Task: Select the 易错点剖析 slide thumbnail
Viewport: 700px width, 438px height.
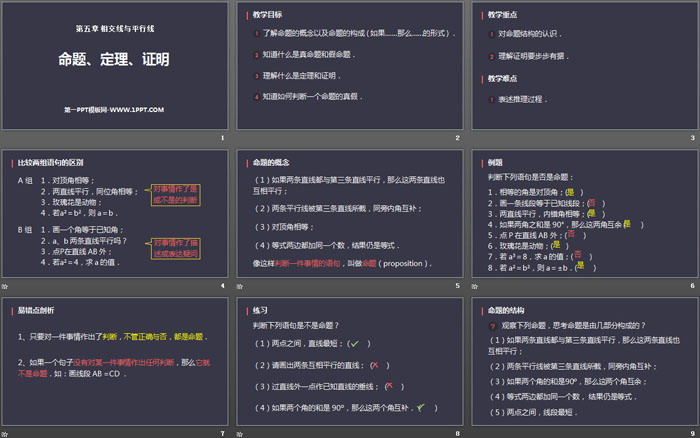Action: pyautogui.click(x=115, y=360)
